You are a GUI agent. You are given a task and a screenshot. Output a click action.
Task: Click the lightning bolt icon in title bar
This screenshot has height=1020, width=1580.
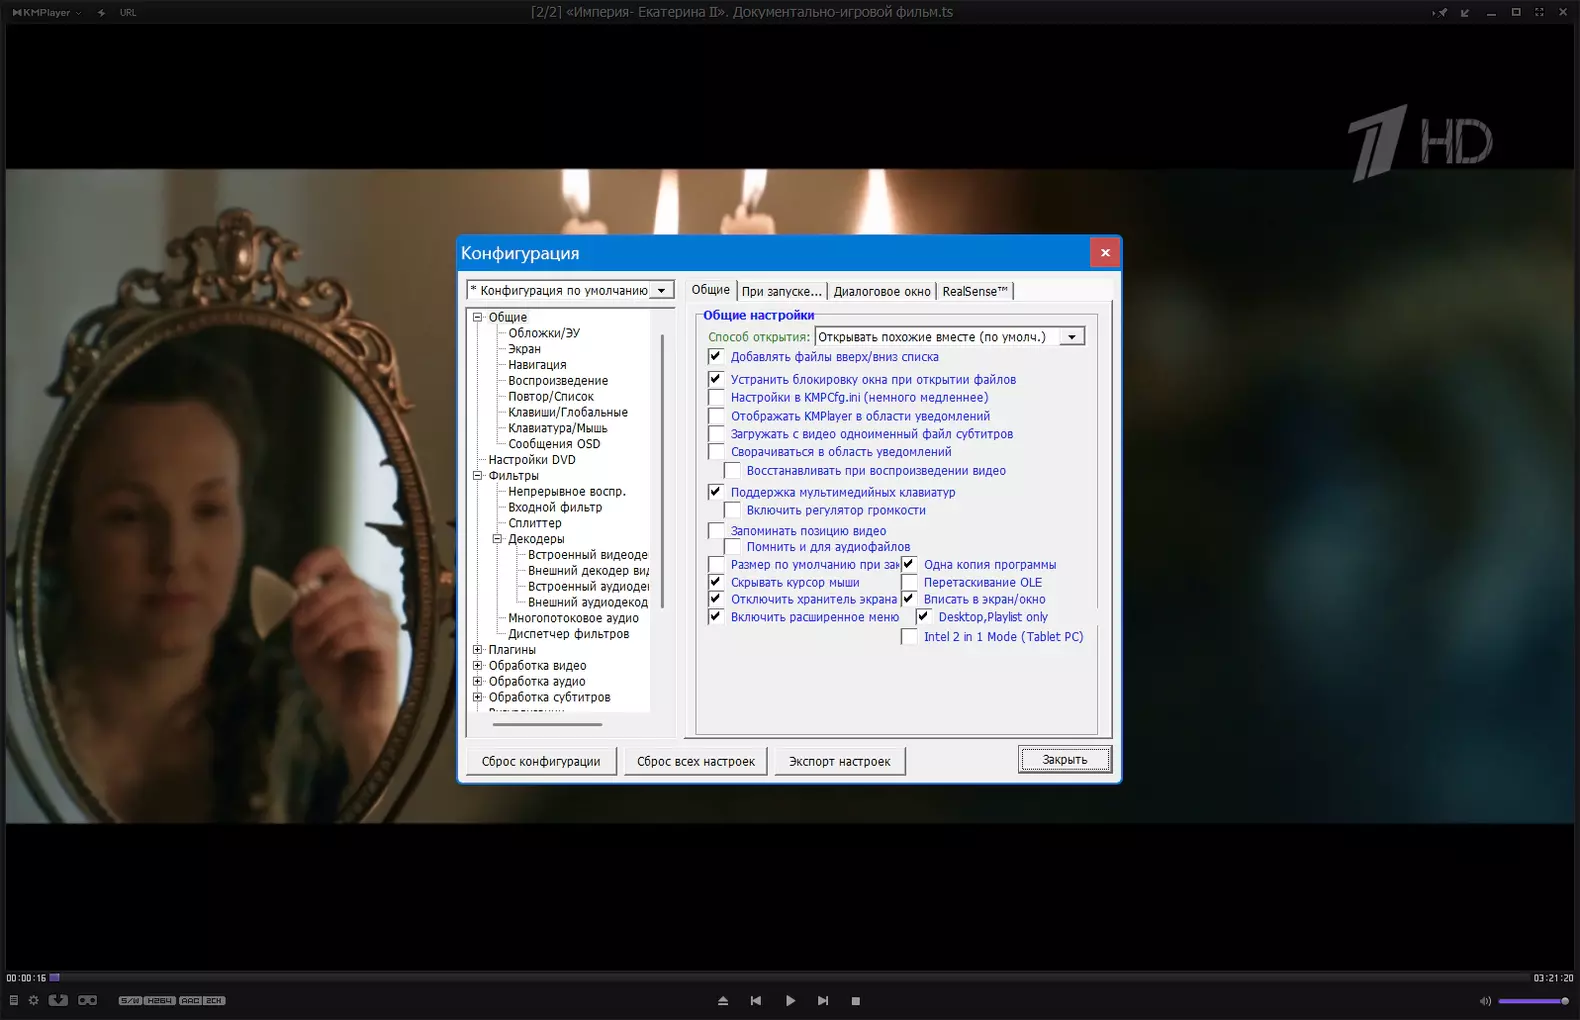(101, 13)
